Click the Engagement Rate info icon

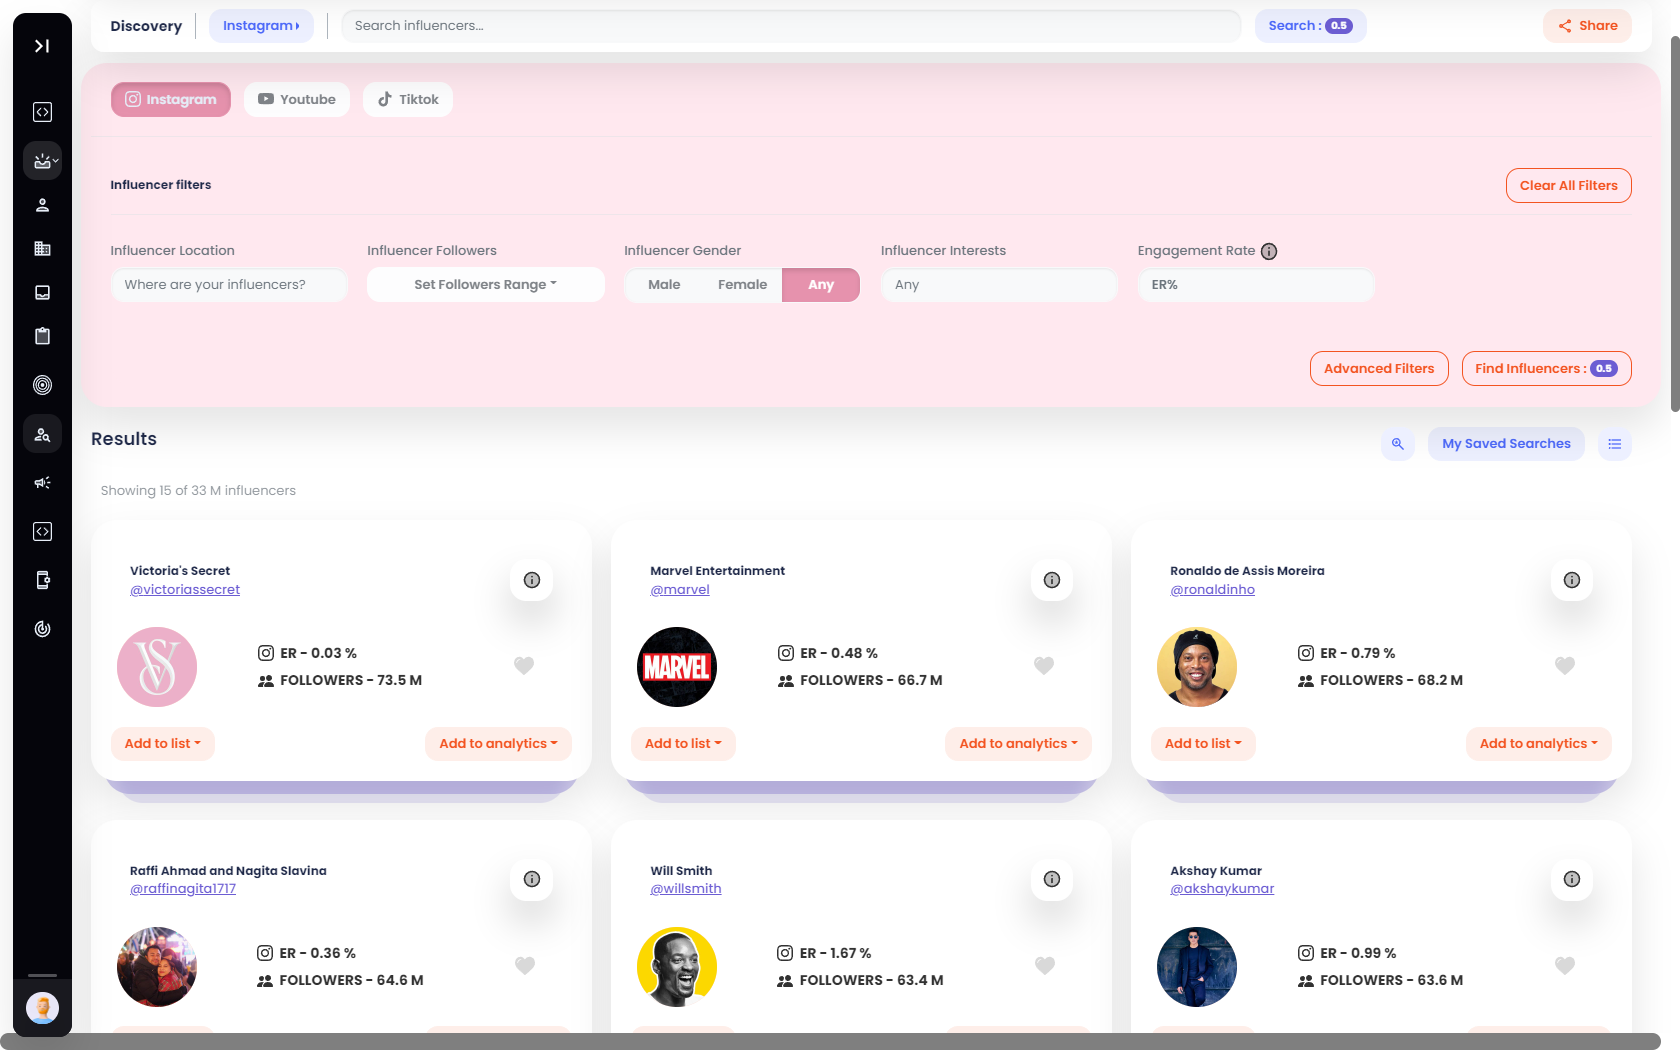[1269, 251]
